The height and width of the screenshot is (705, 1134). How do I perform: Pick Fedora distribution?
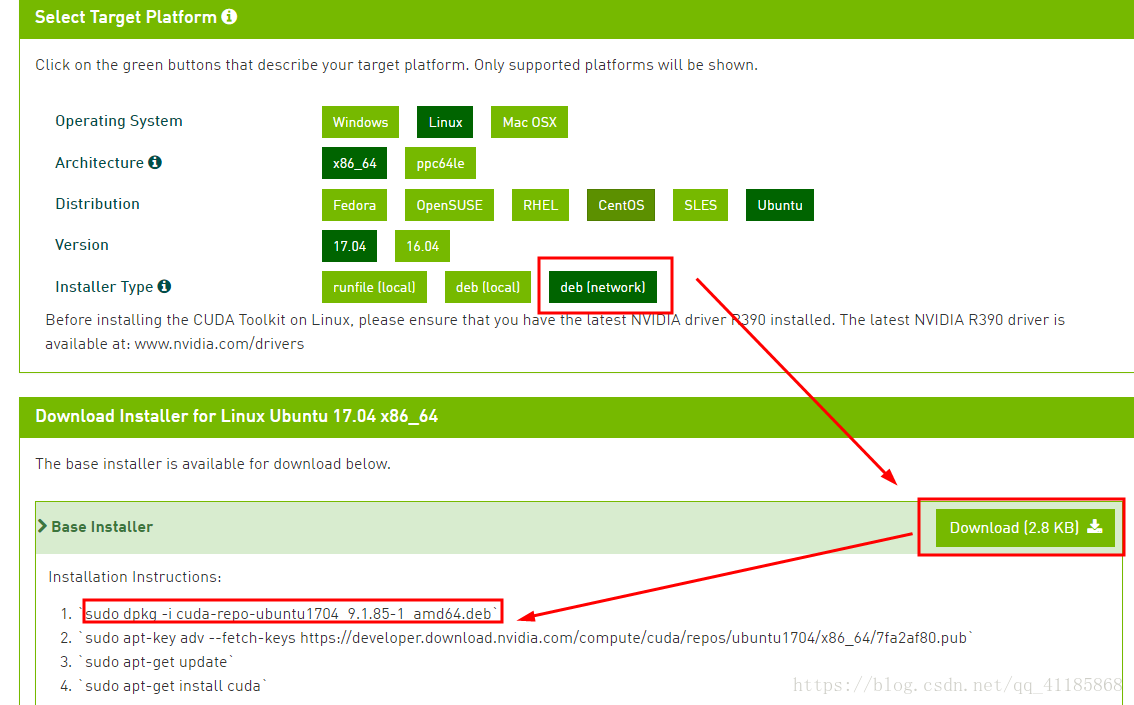354,205
